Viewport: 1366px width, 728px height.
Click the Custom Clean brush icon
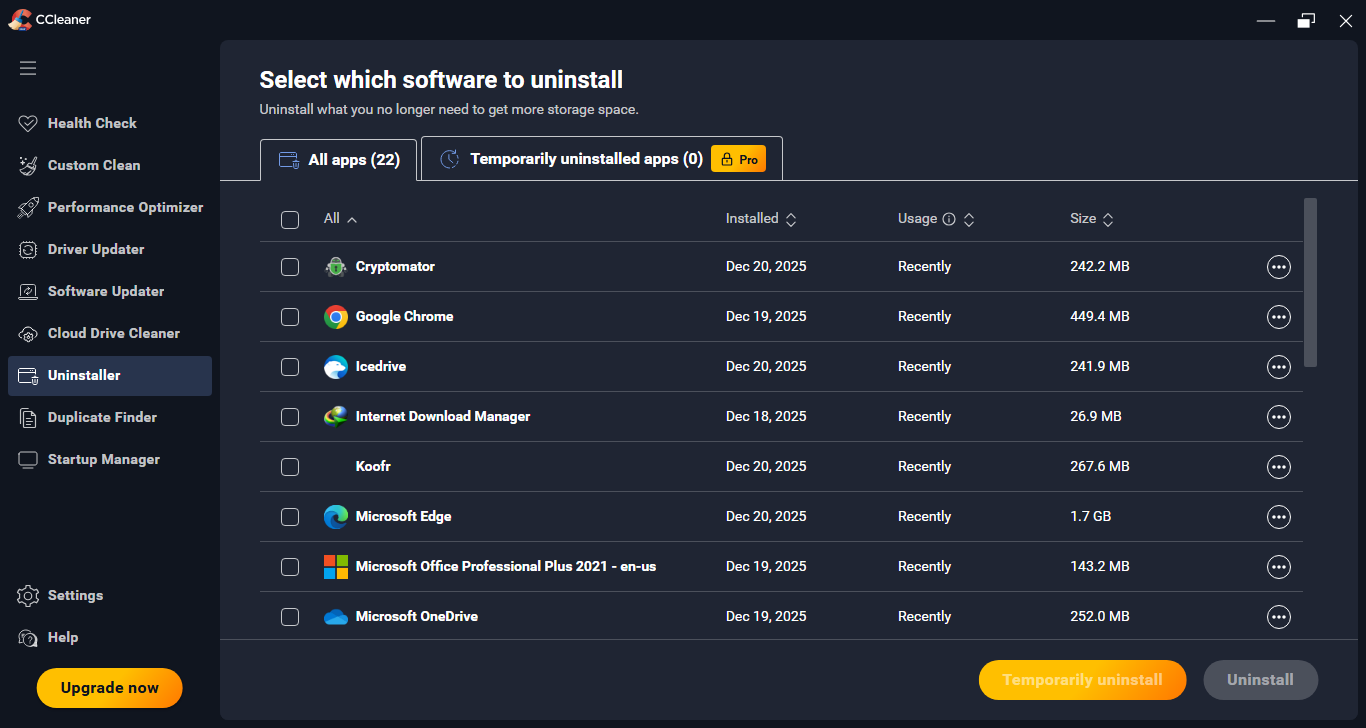point(28,166)
